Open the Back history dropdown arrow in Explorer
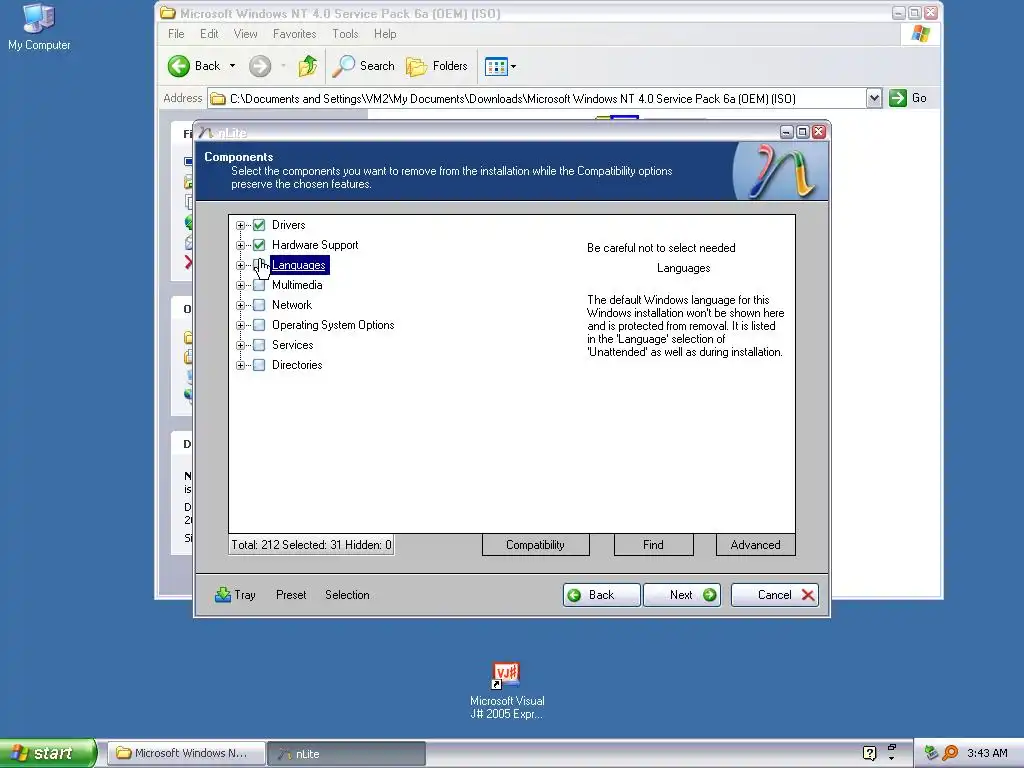Viewport: 1024px width, 768px height. [232, 66]
